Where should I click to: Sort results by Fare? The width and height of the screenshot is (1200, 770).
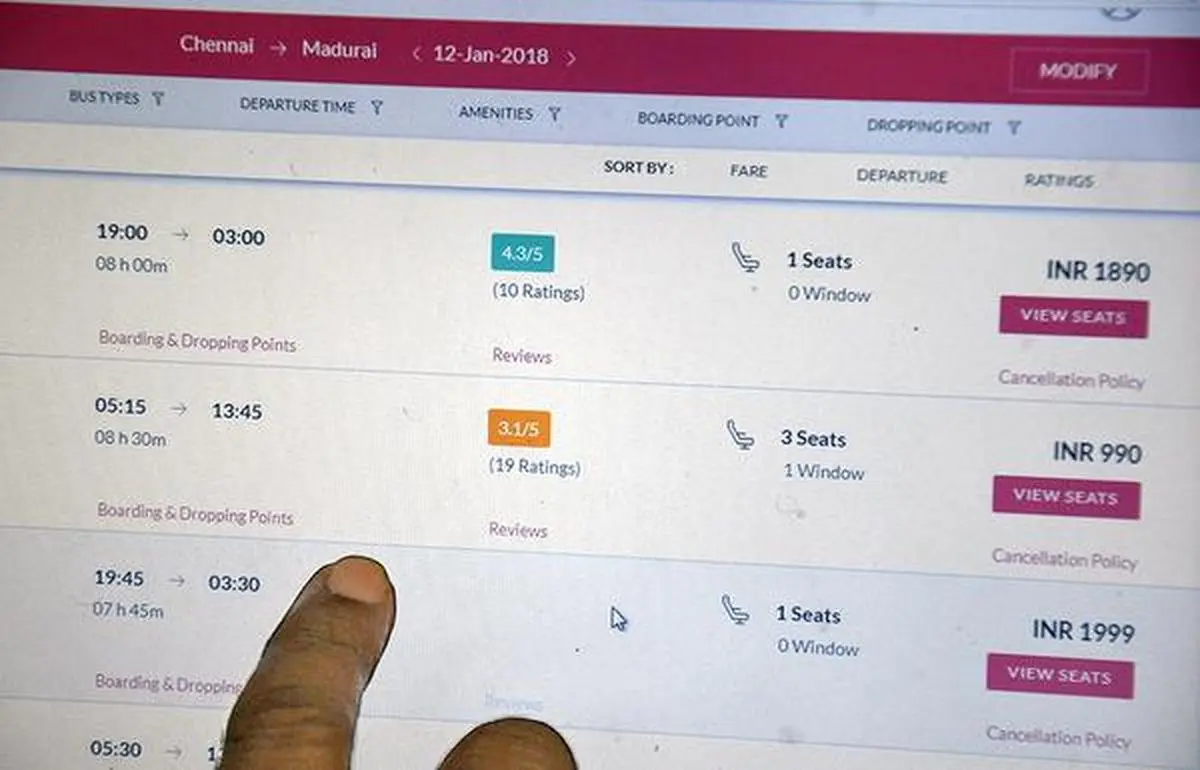[748, 171]
